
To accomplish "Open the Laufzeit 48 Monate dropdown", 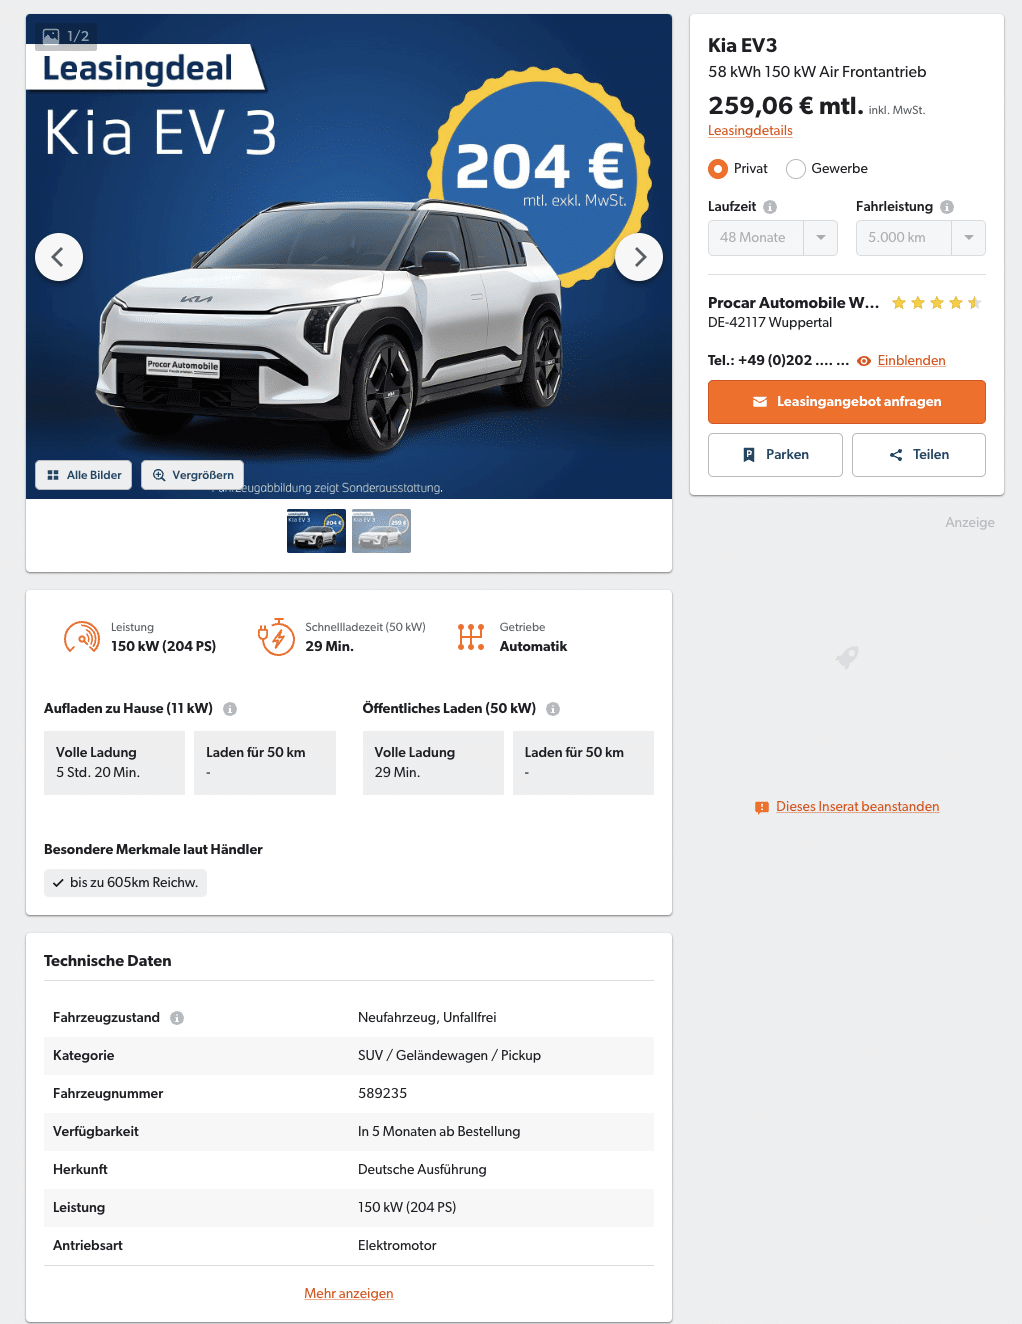I will coord(773,238).
